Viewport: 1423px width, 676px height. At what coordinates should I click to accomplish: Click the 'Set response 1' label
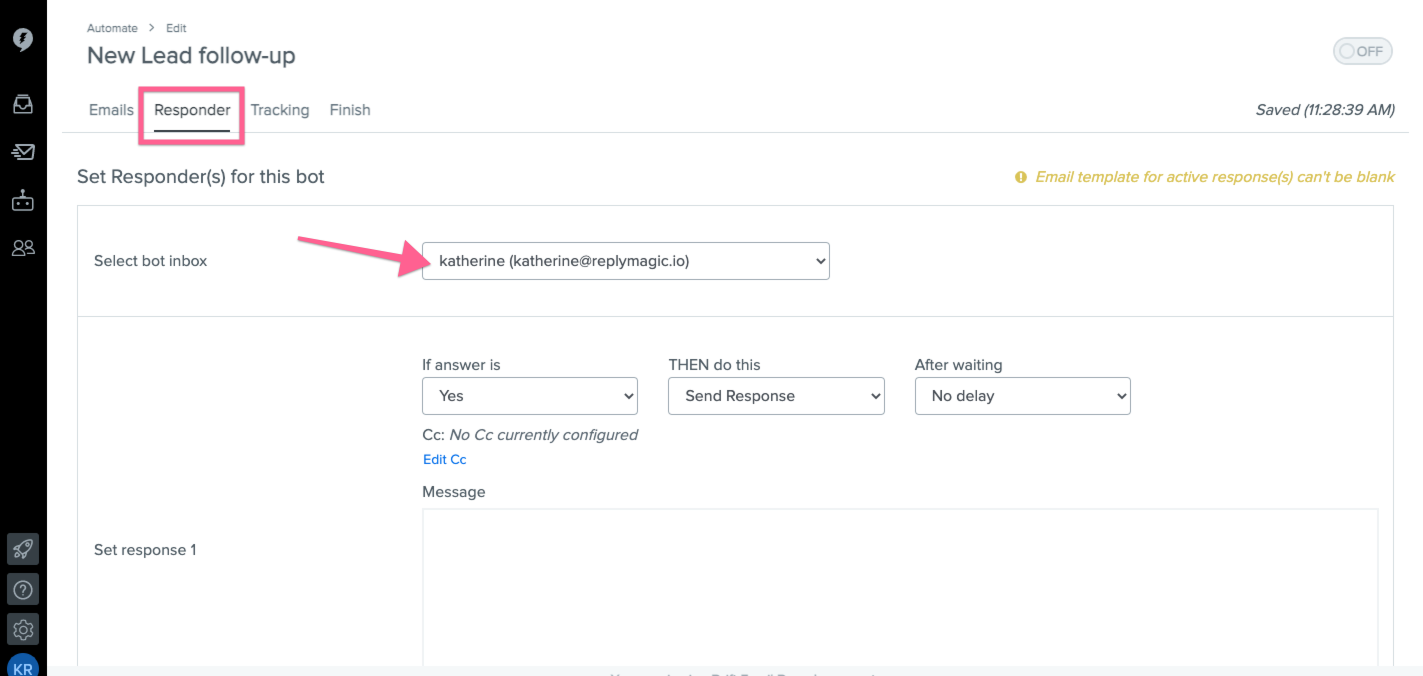pyautogui.click(x=145, y=550)
